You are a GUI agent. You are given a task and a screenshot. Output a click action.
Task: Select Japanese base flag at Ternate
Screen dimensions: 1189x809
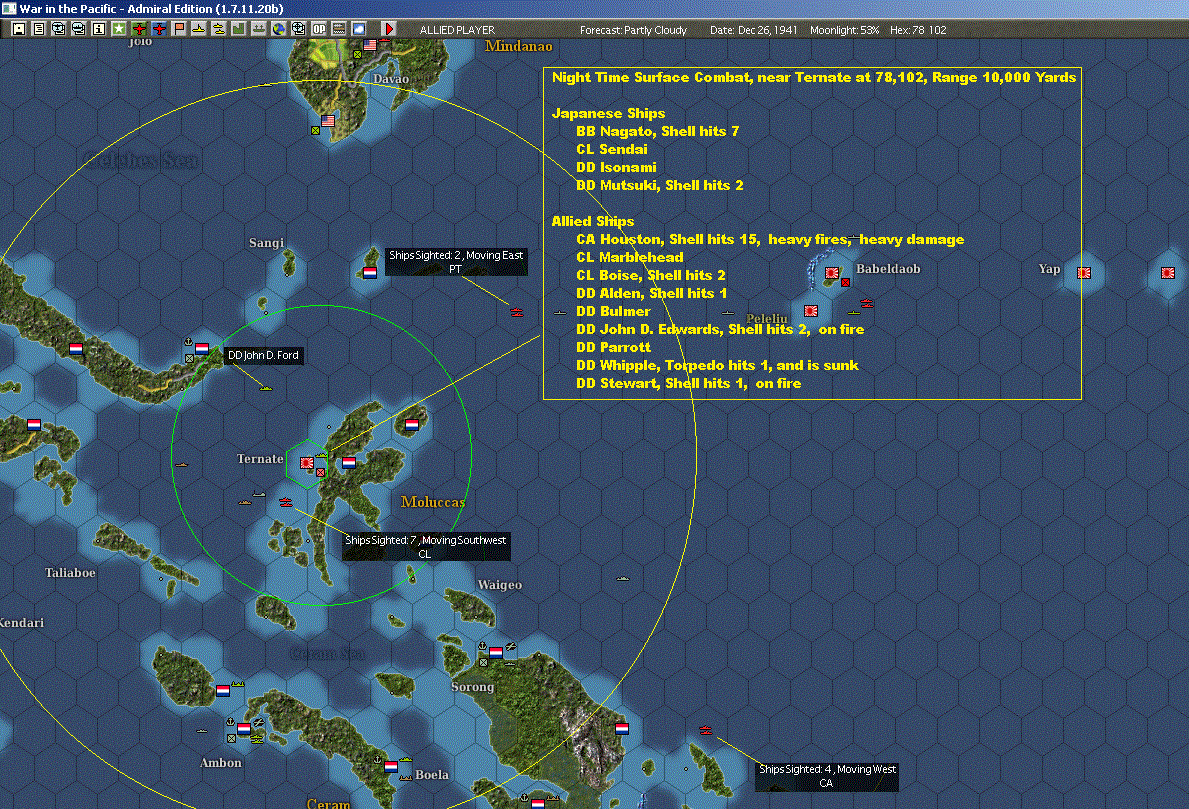[307, 463]
